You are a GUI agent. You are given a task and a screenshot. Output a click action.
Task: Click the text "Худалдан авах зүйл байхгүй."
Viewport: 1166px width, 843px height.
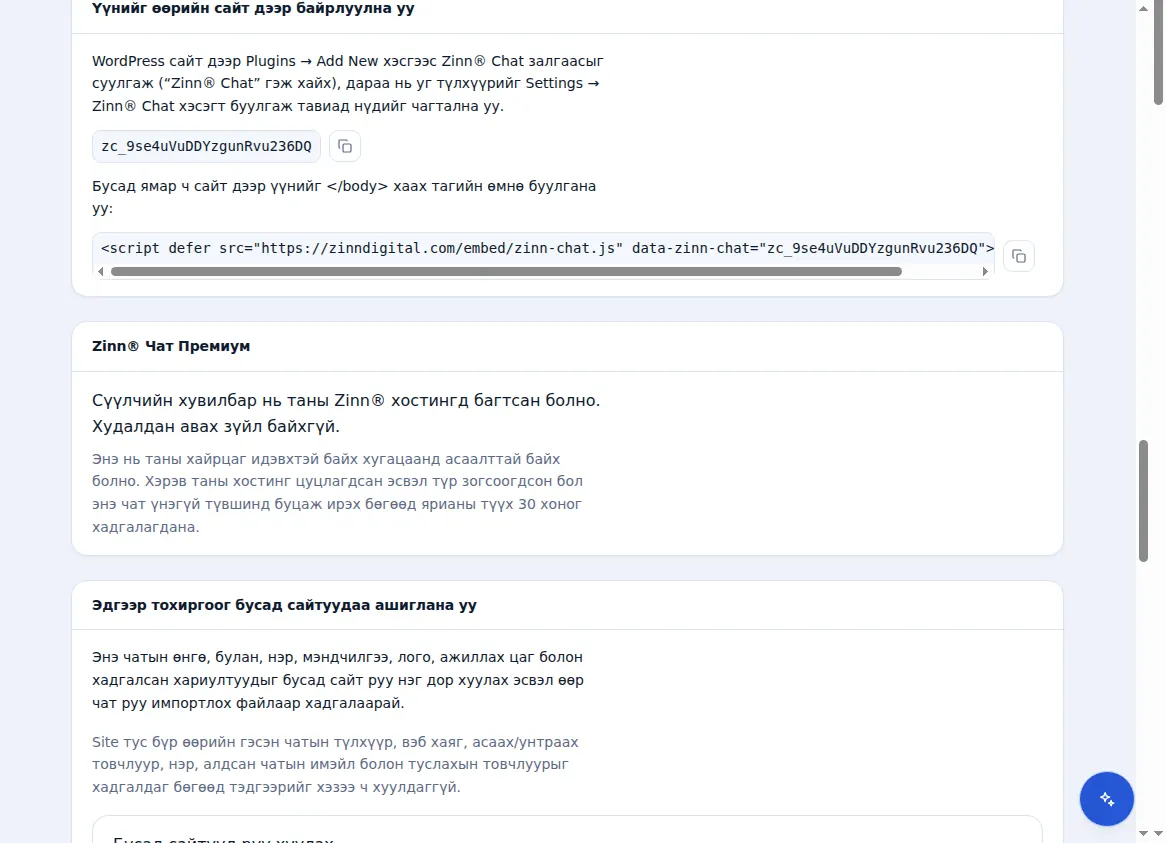coord(216,427)
